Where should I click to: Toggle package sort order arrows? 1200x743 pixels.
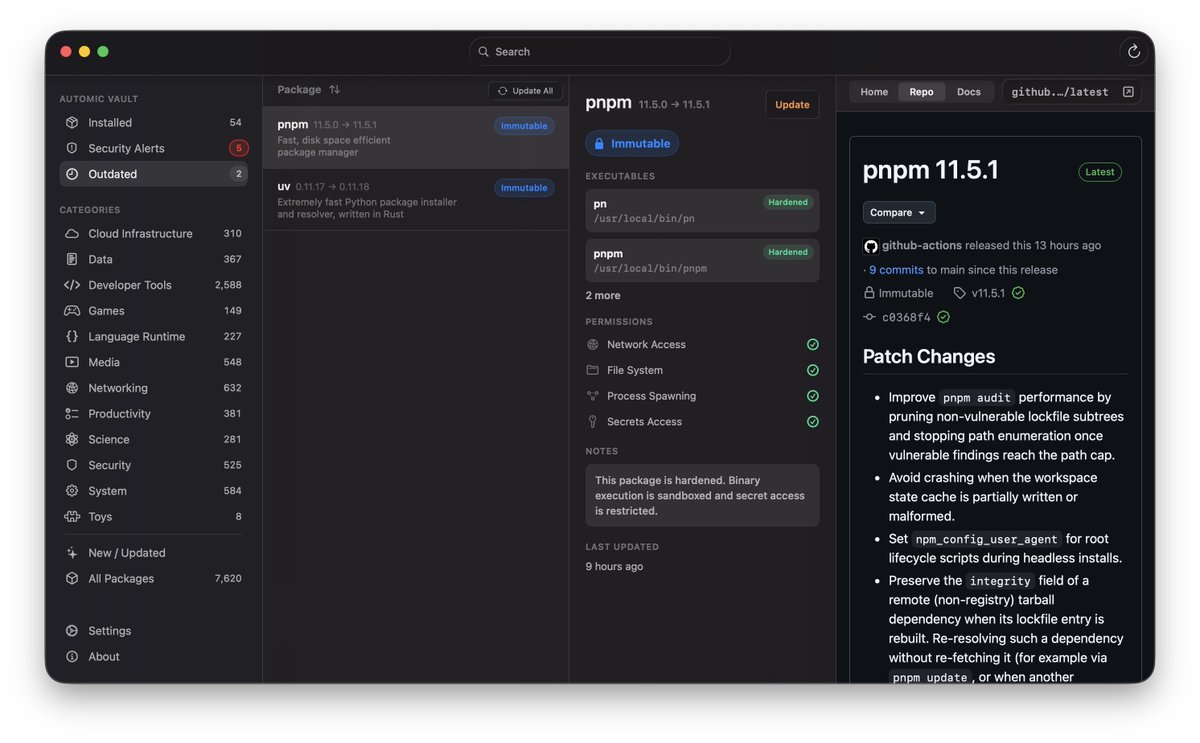[x=335, y=90]
